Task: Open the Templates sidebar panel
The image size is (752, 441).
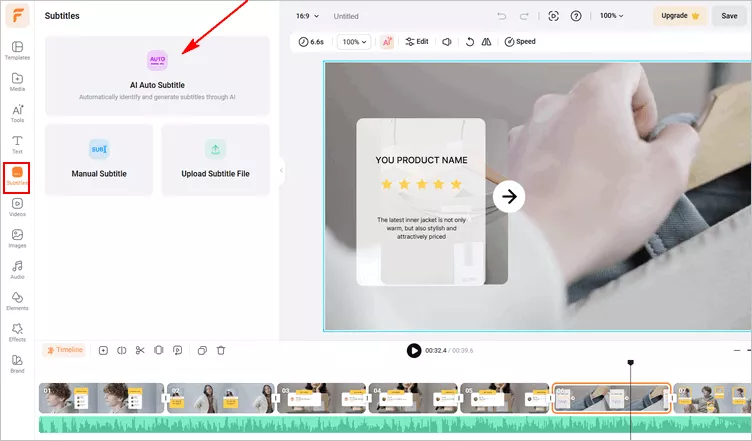Action: point(17,50)
